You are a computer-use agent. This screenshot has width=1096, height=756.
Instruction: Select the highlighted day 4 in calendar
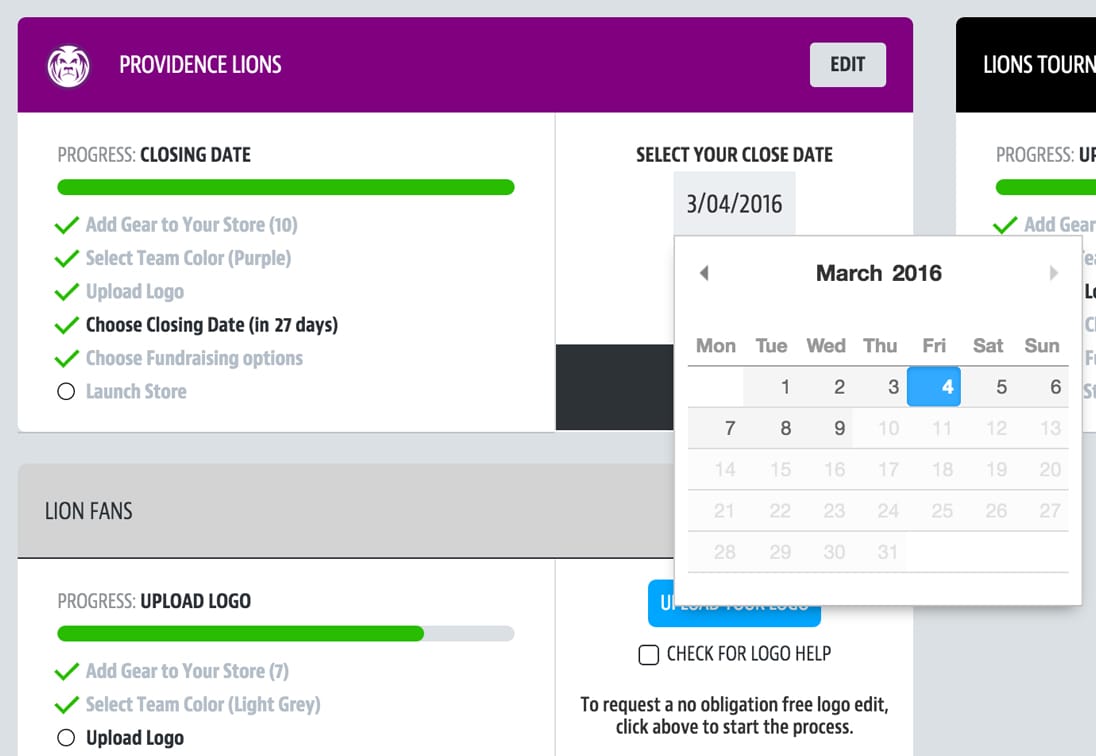coord(934,386)
